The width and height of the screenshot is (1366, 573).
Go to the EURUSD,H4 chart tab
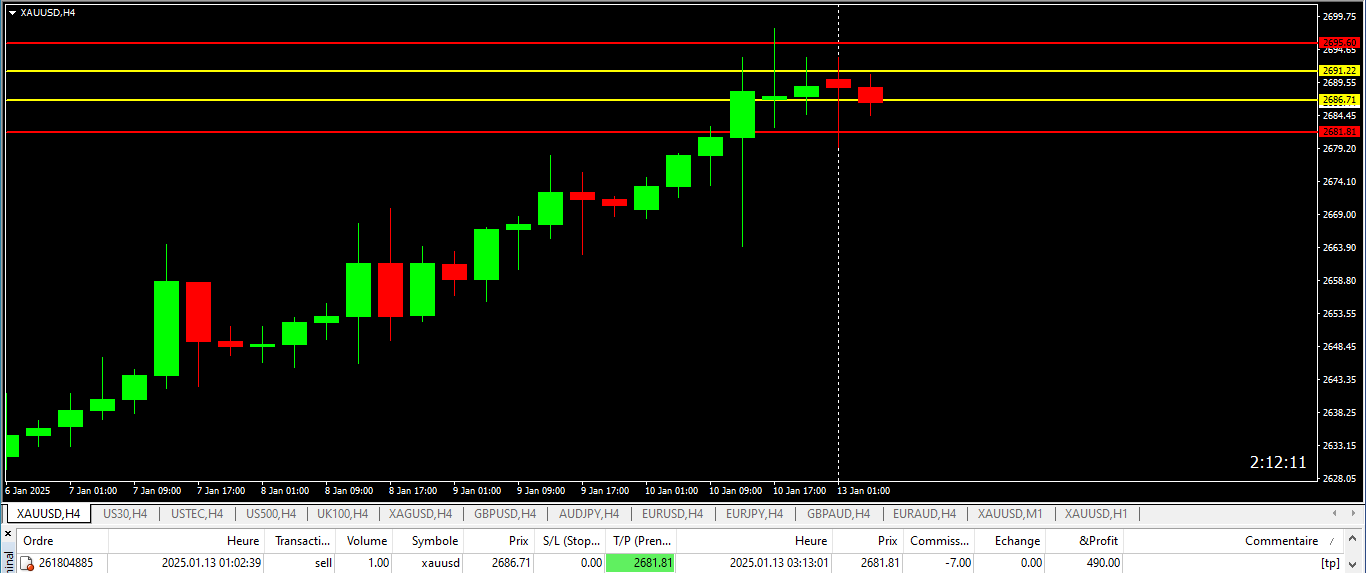coord(672,514)
